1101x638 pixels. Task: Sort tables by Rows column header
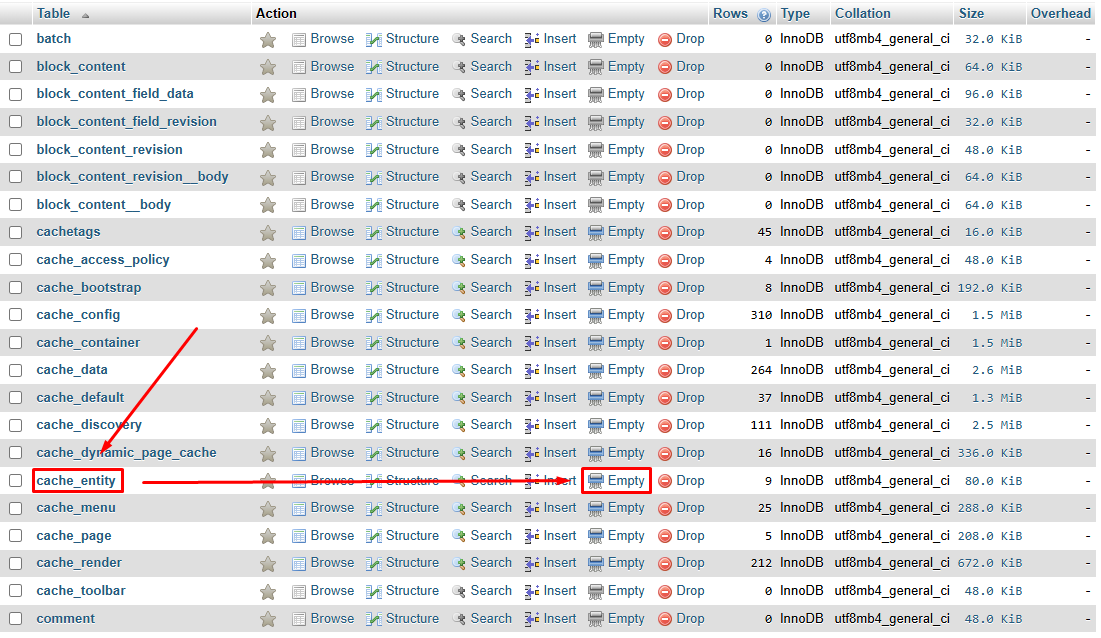pos(730,13)
